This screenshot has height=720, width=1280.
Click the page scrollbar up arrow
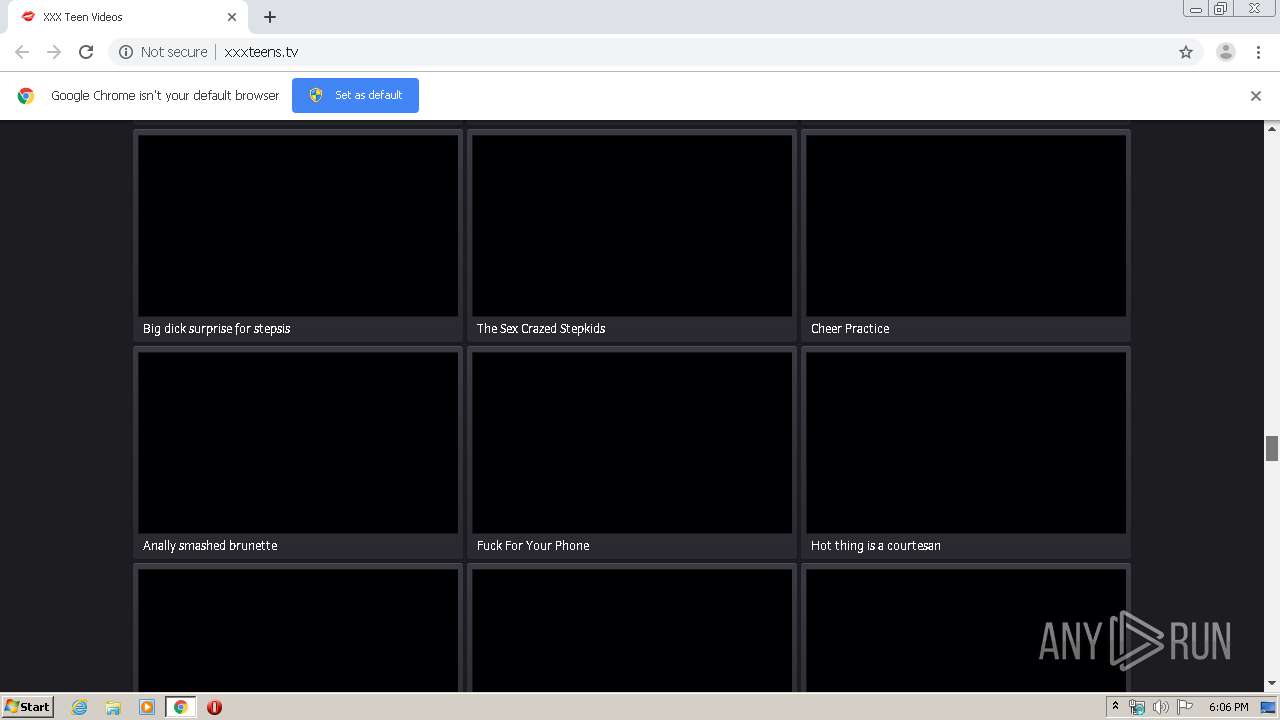click(1272, 129)
